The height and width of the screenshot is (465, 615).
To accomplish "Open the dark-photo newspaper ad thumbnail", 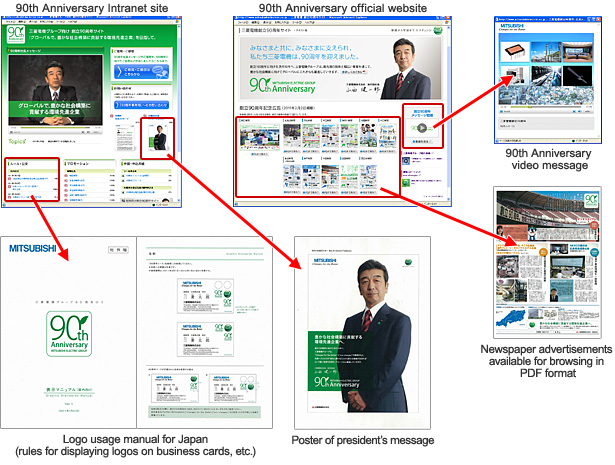I will click(x=291, y=136).
